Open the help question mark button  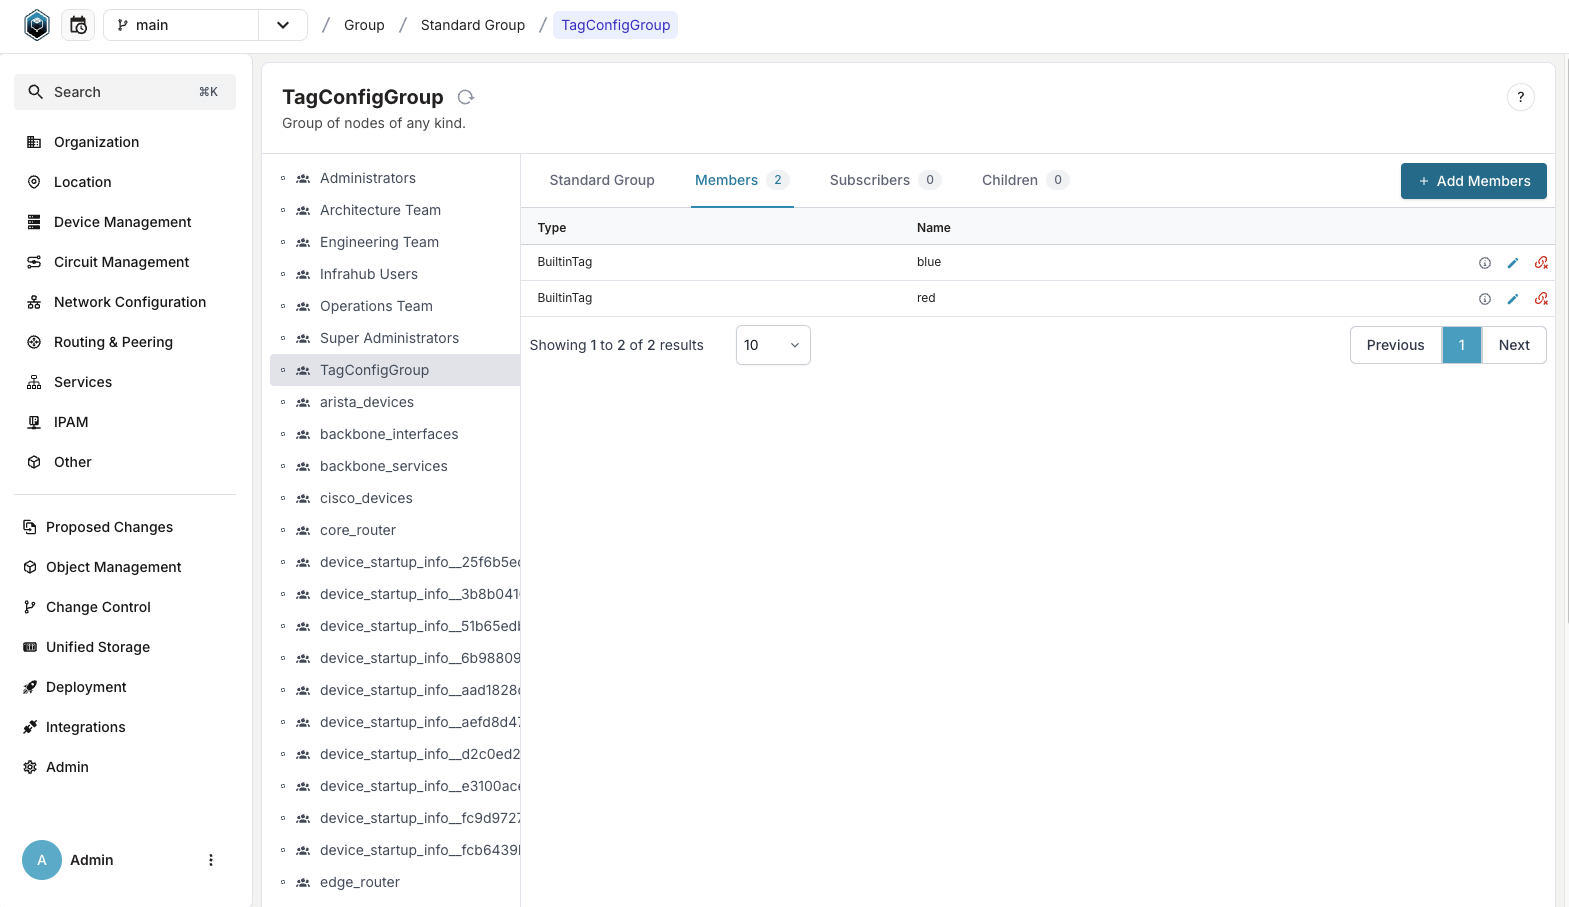1520,97
